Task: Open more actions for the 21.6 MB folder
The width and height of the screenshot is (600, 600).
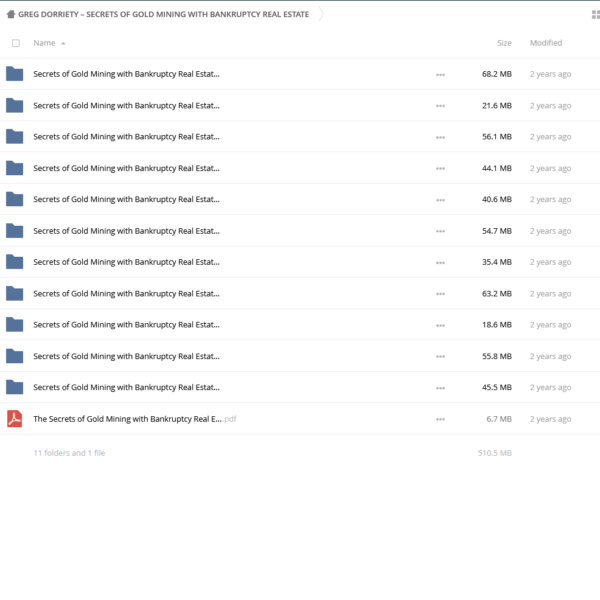Action: point(440,106)
